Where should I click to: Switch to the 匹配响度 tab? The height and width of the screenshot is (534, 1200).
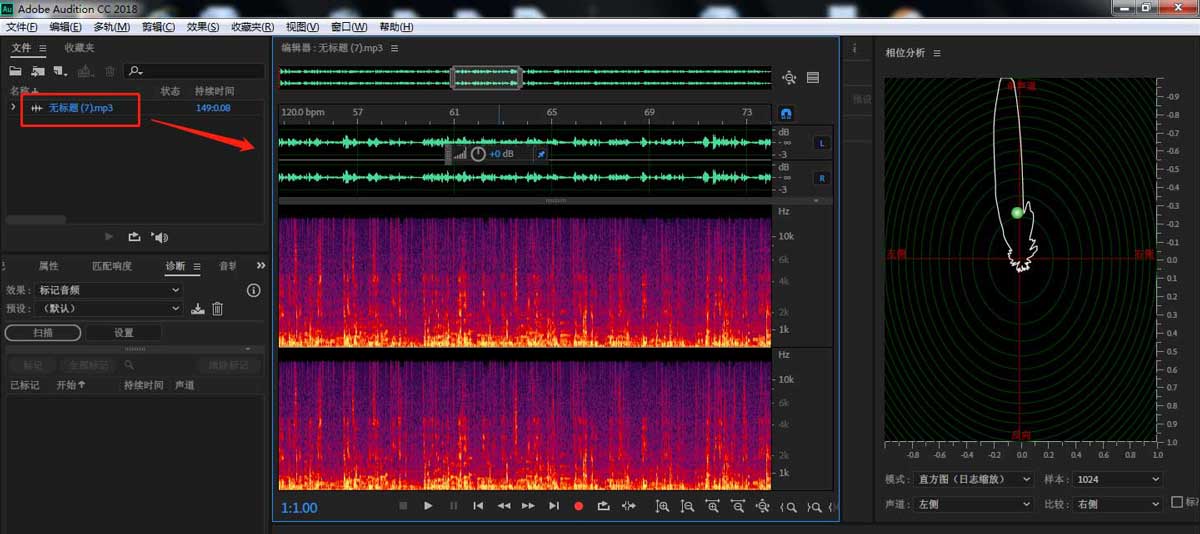tap(111, 266)
